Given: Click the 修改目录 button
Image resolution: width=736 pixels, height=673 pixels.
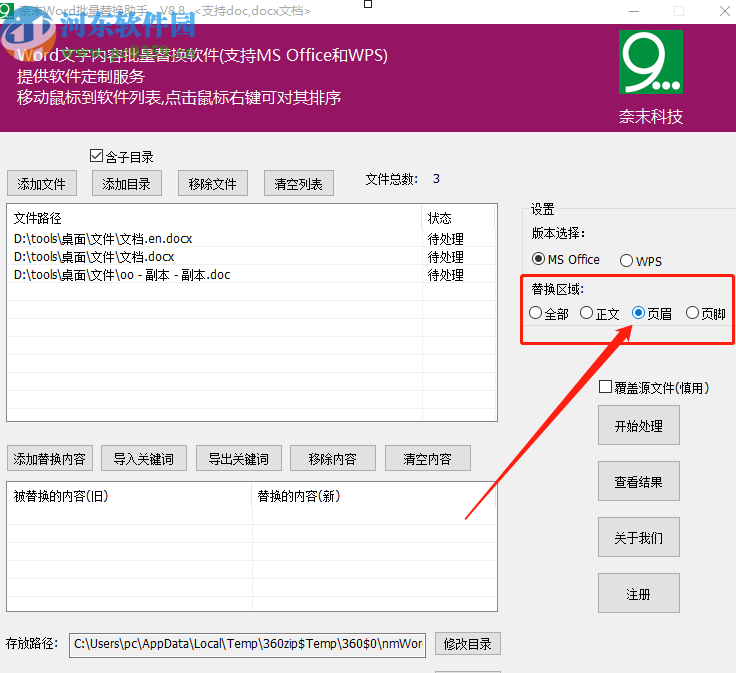Looking at the screenshot, I should (468, 644).
